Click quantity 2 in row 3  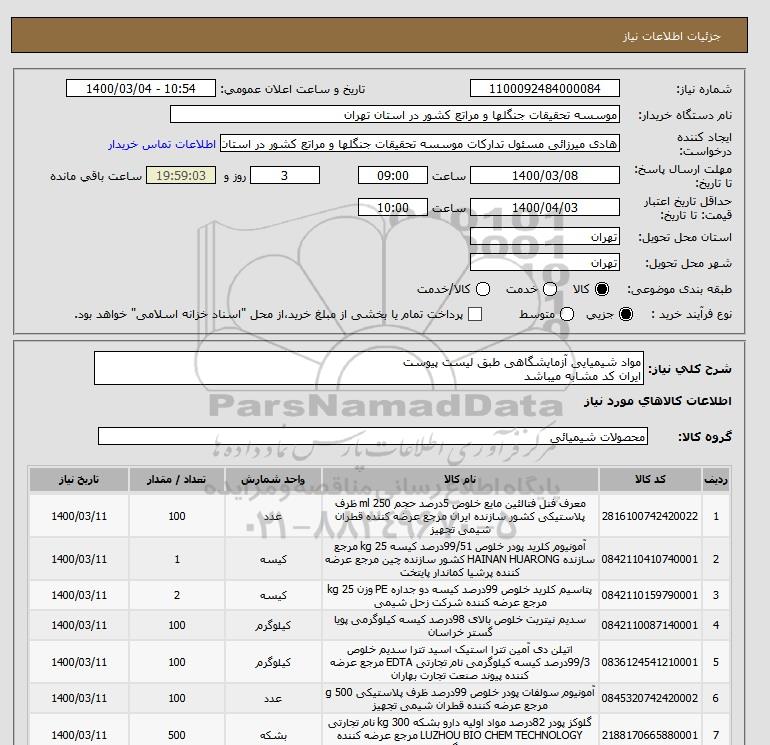tap(177, 595)
